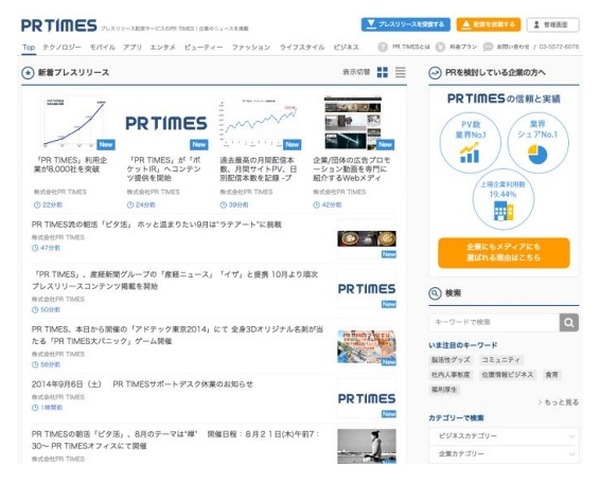Image resolution: width=600 pixels, height=484 pixels.
Task: Open the latte art thumbnail for ピタ活 article
Action: point(367,239)
